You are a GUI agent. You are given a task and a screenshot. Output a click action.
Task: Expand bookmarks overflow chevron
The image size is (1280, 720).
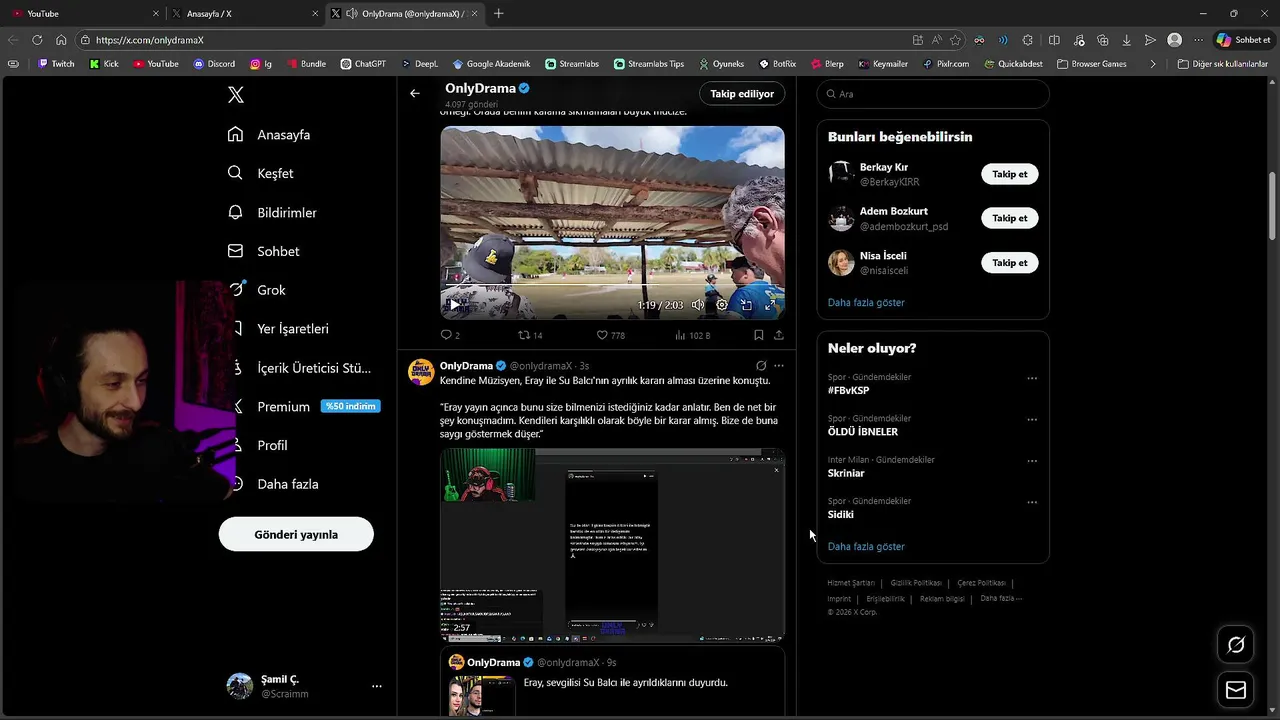click(x=1153, y=64)
